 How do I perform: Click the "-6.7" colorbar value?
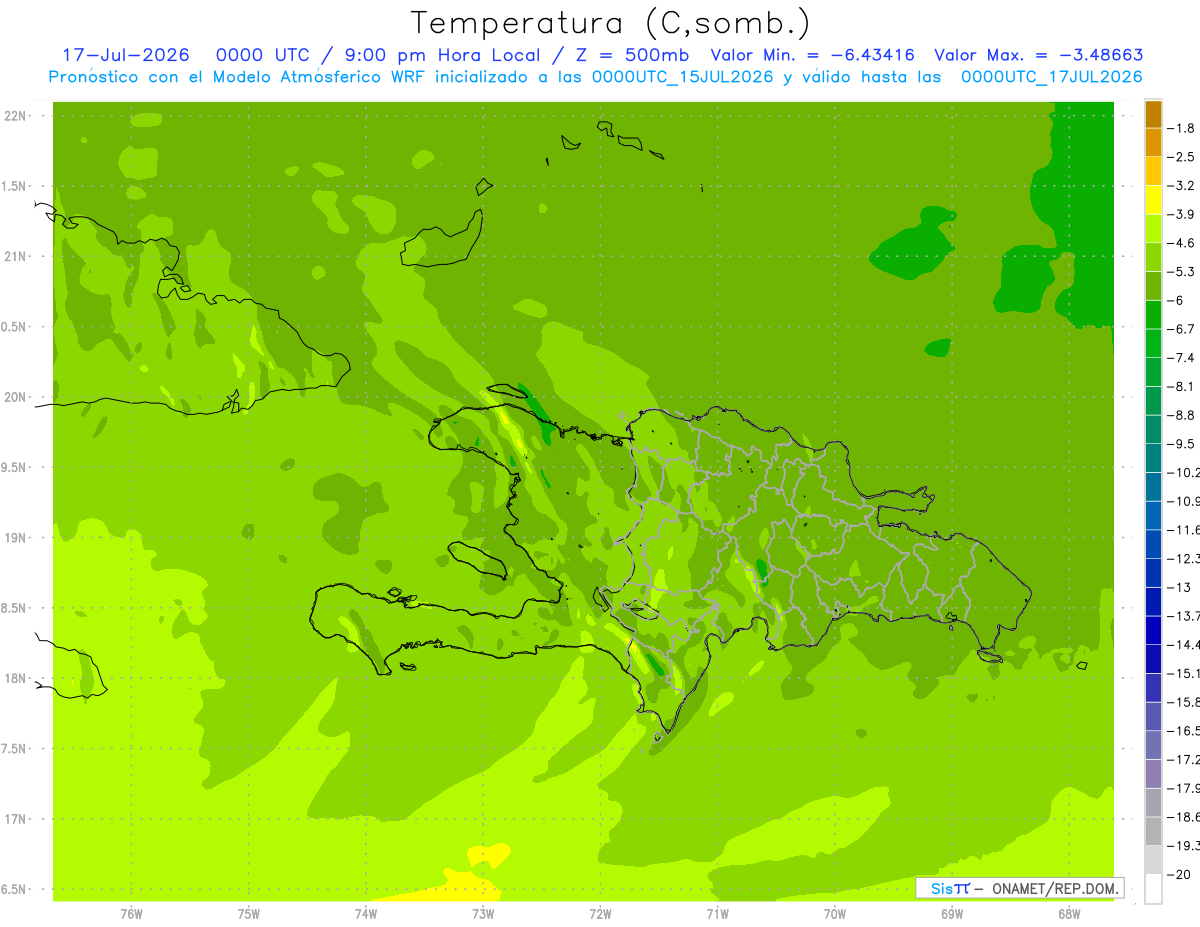tap(1181, 329)
